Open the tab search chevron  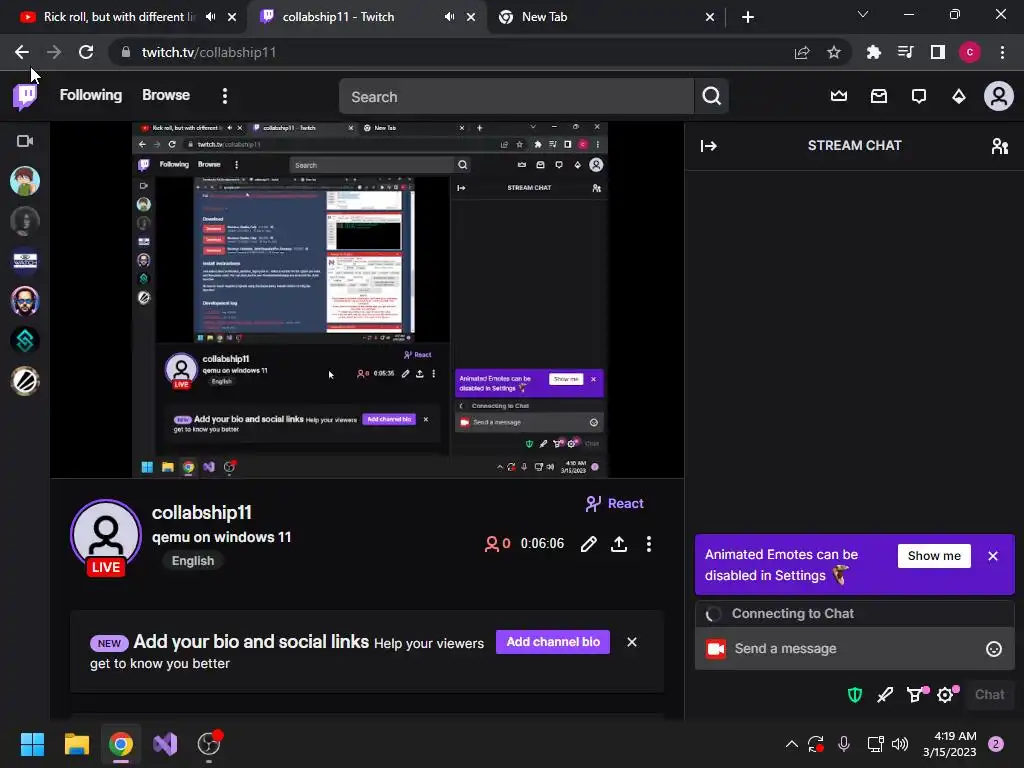(x=863, y=14)
